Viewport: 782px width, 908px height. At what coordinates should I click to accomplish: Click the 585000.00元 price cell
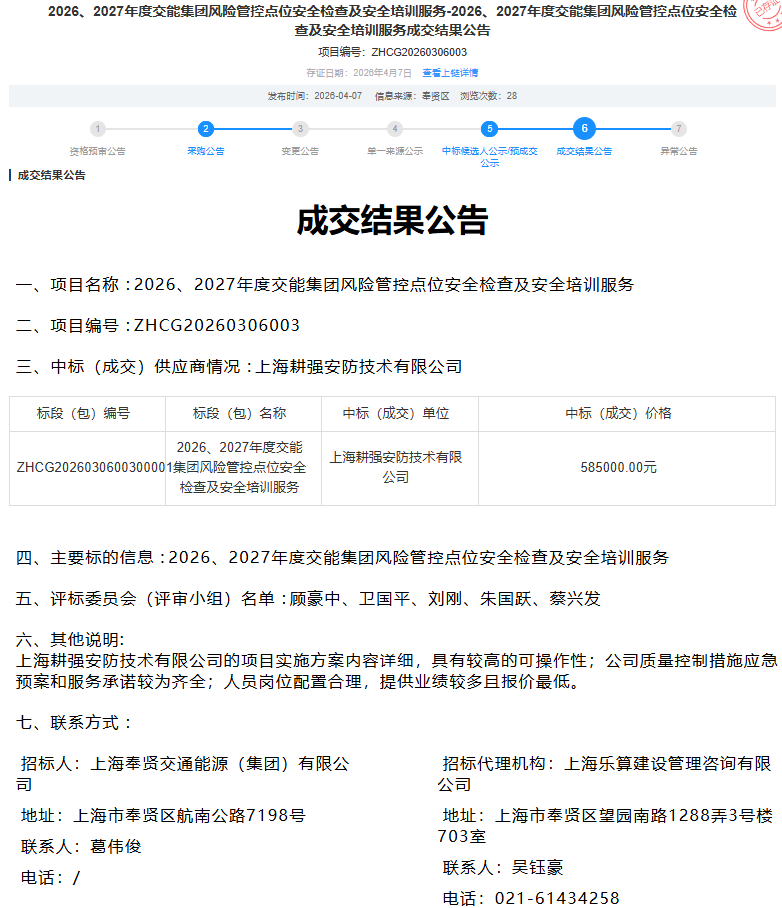618,467
